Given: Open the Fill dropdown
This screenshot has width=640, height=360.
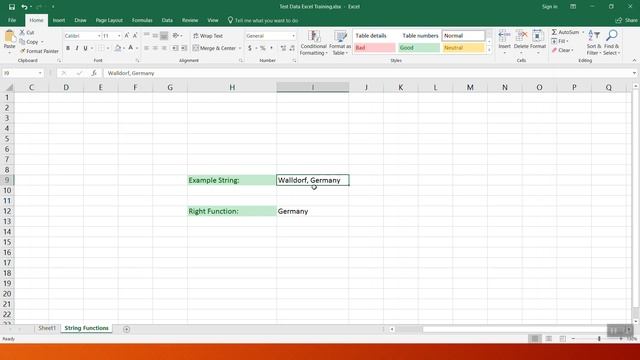Looking at the screenshot, I should tap(560, 41).
